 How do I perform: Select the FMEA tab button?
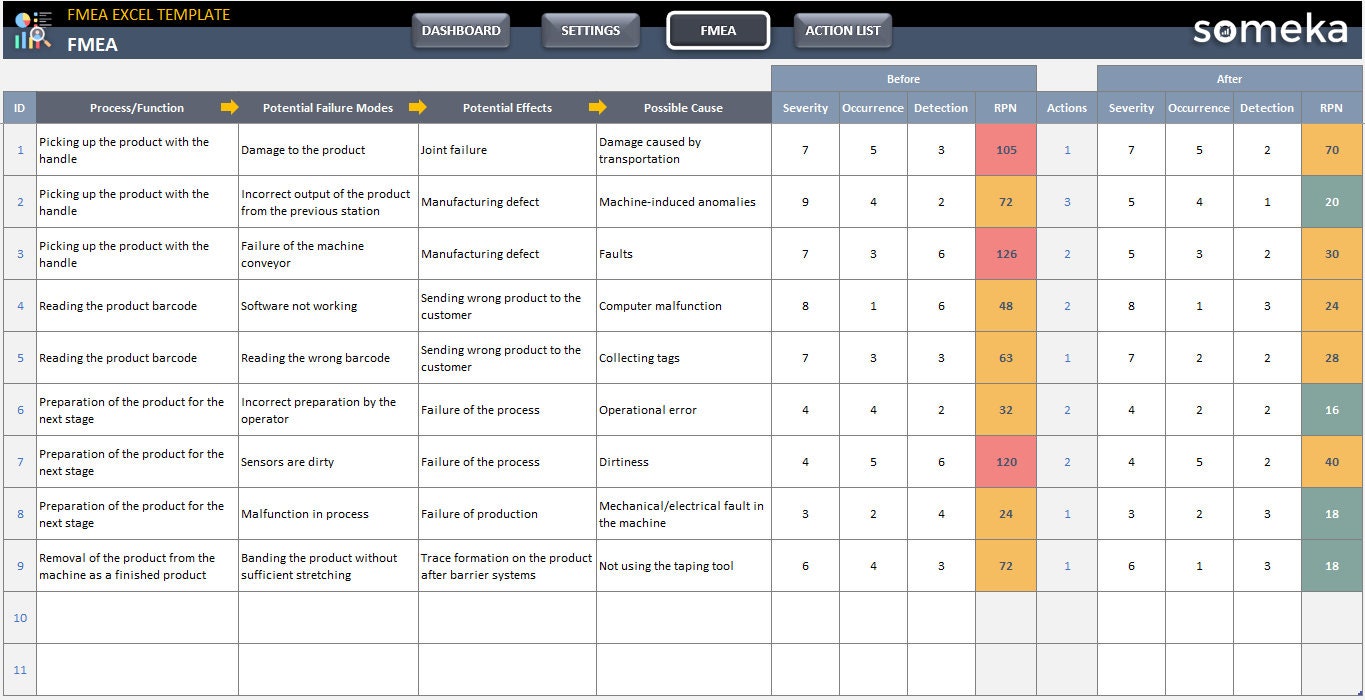pos(718,31)
